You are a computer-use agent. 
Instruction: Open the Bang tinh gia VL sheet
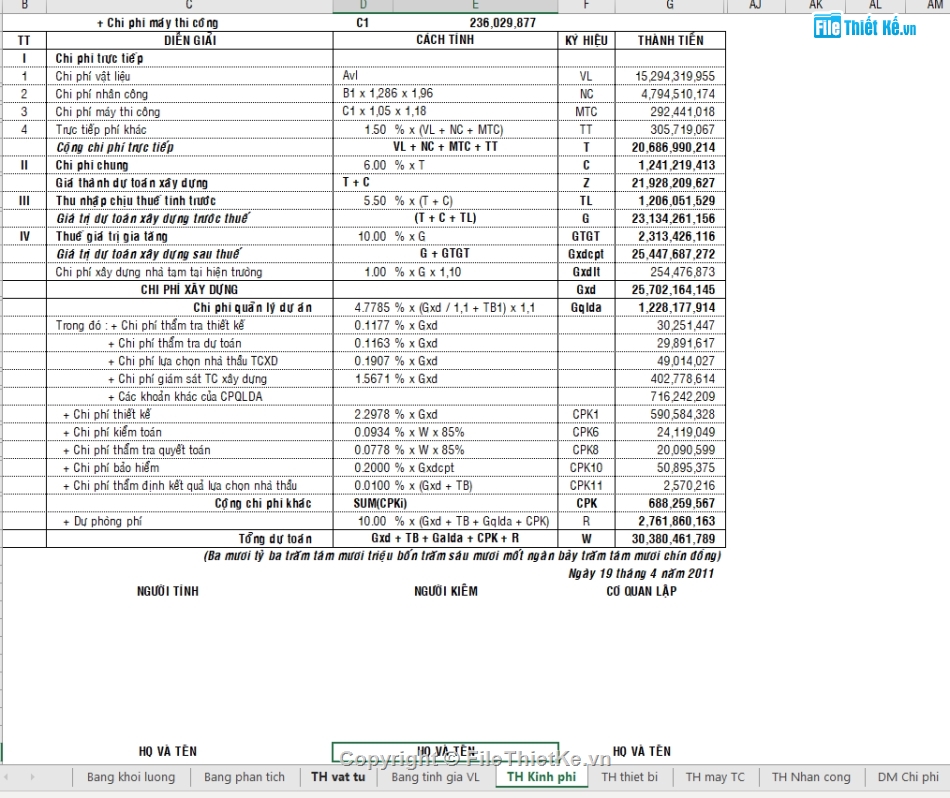(435, 777)
